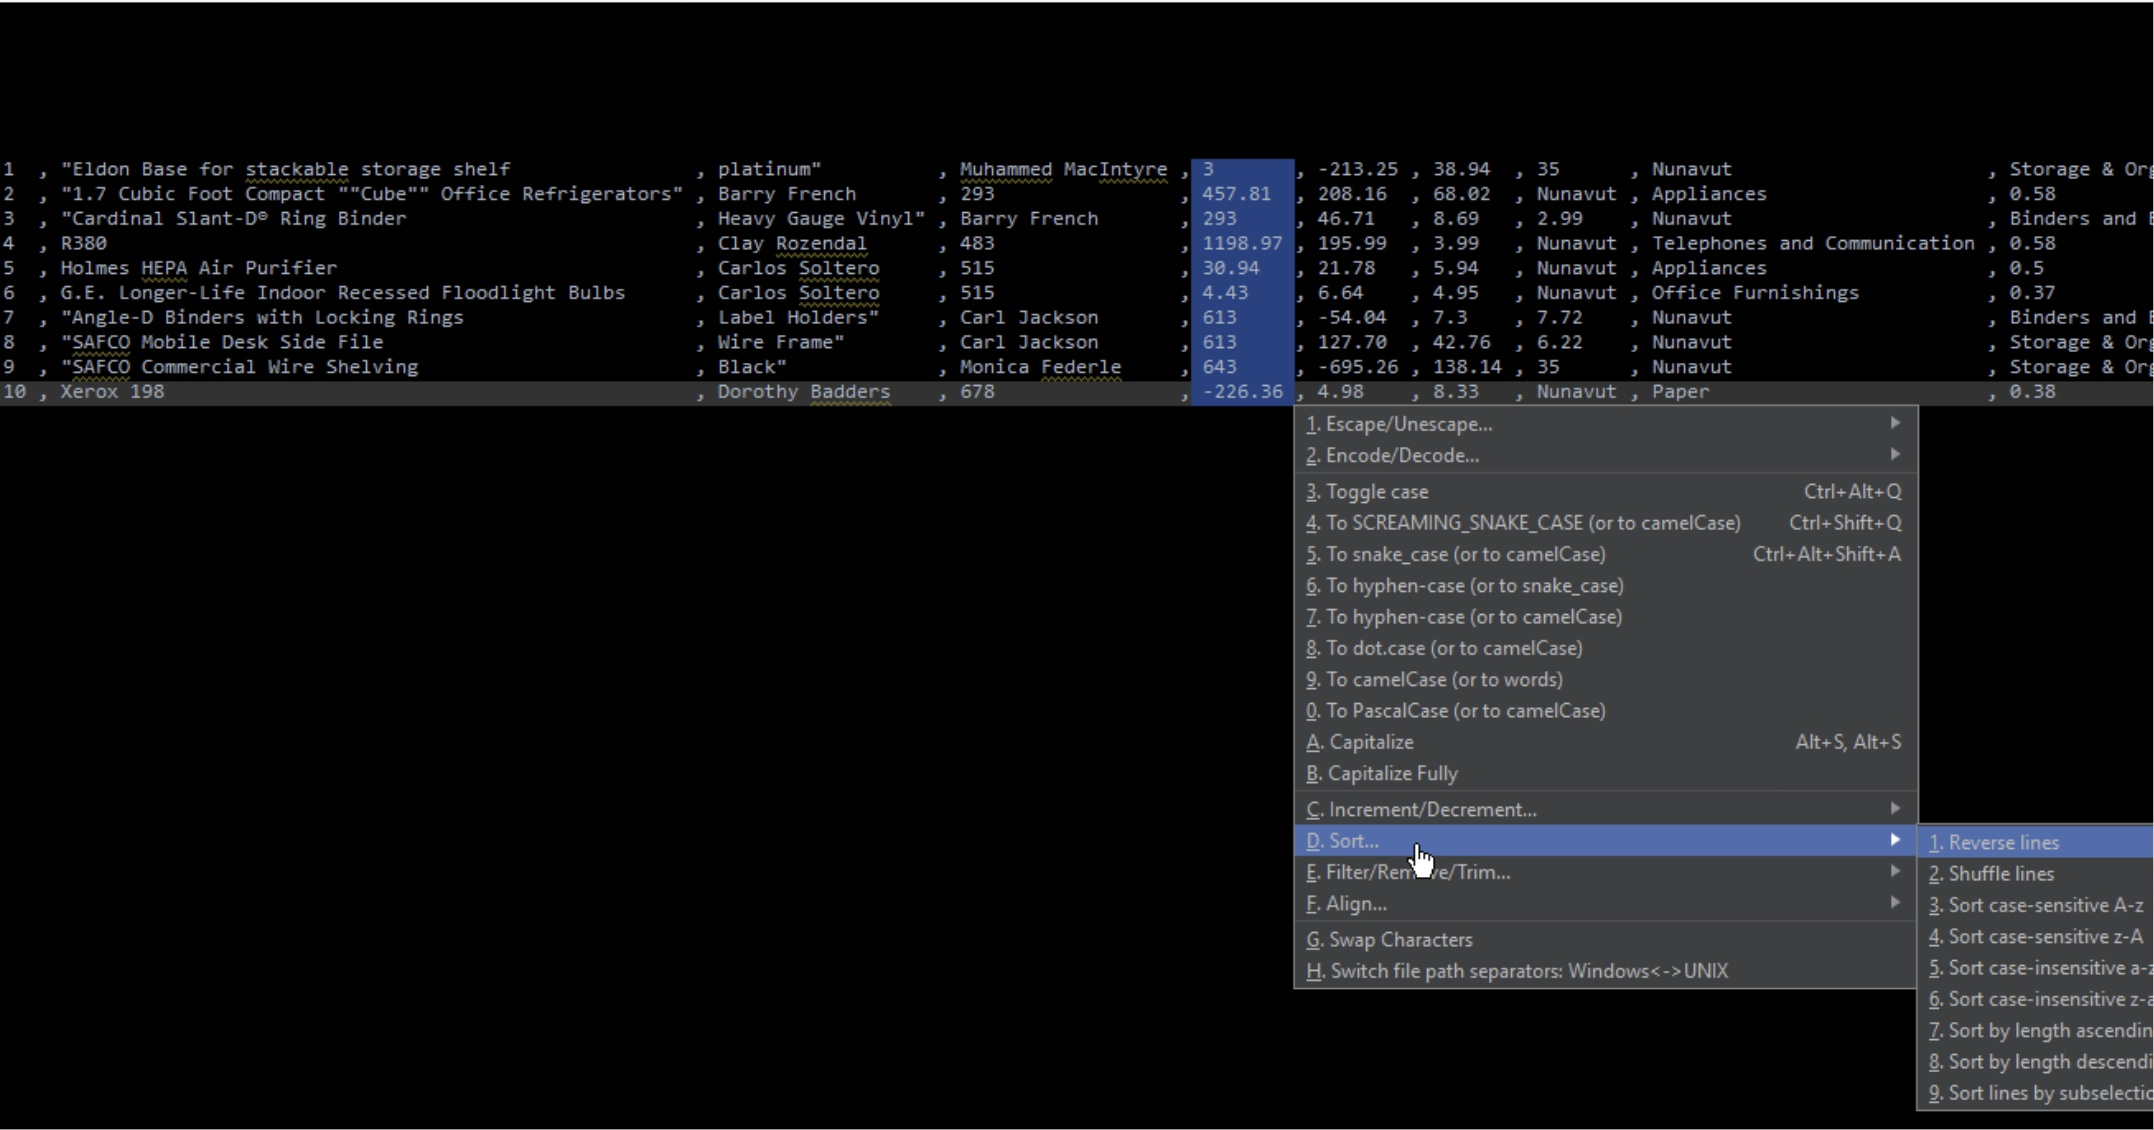Pick To hyphen-case (or to snake_case)
Image resolution: width=2154 pixels, height=1130 pixels.
tap(1605, 585)
